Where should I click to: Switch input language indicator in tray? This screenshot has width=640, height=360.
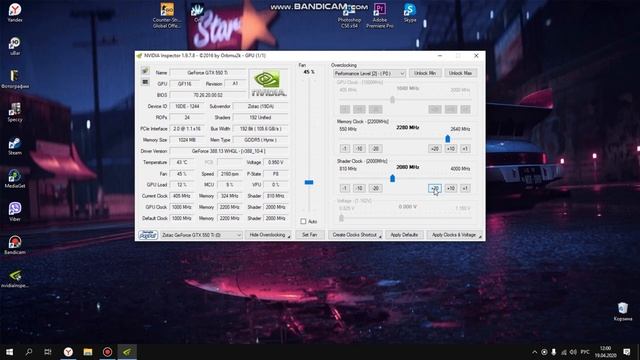pos(585,352)
